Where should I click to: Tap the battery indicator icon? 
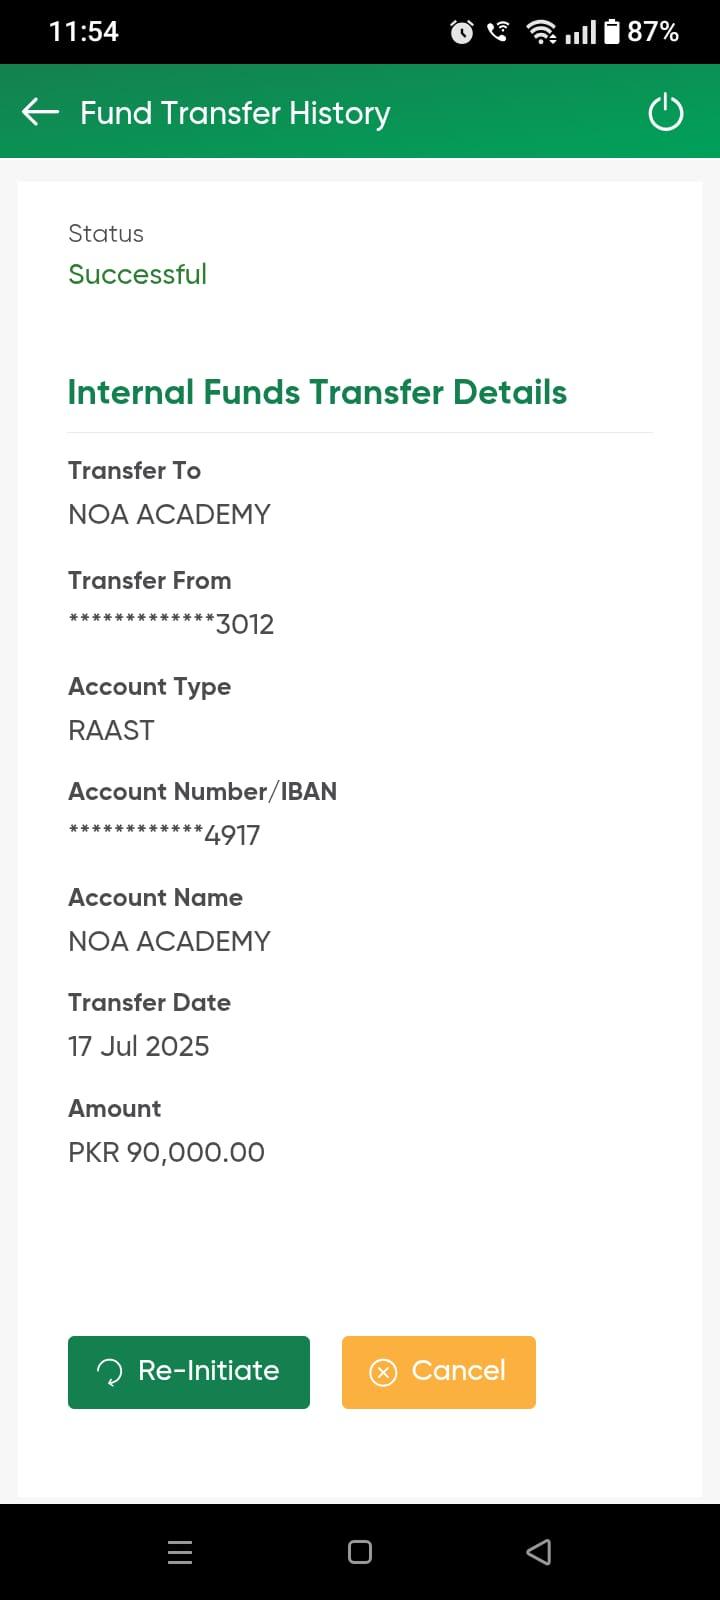pyautogui.click(x=612, y=32)
